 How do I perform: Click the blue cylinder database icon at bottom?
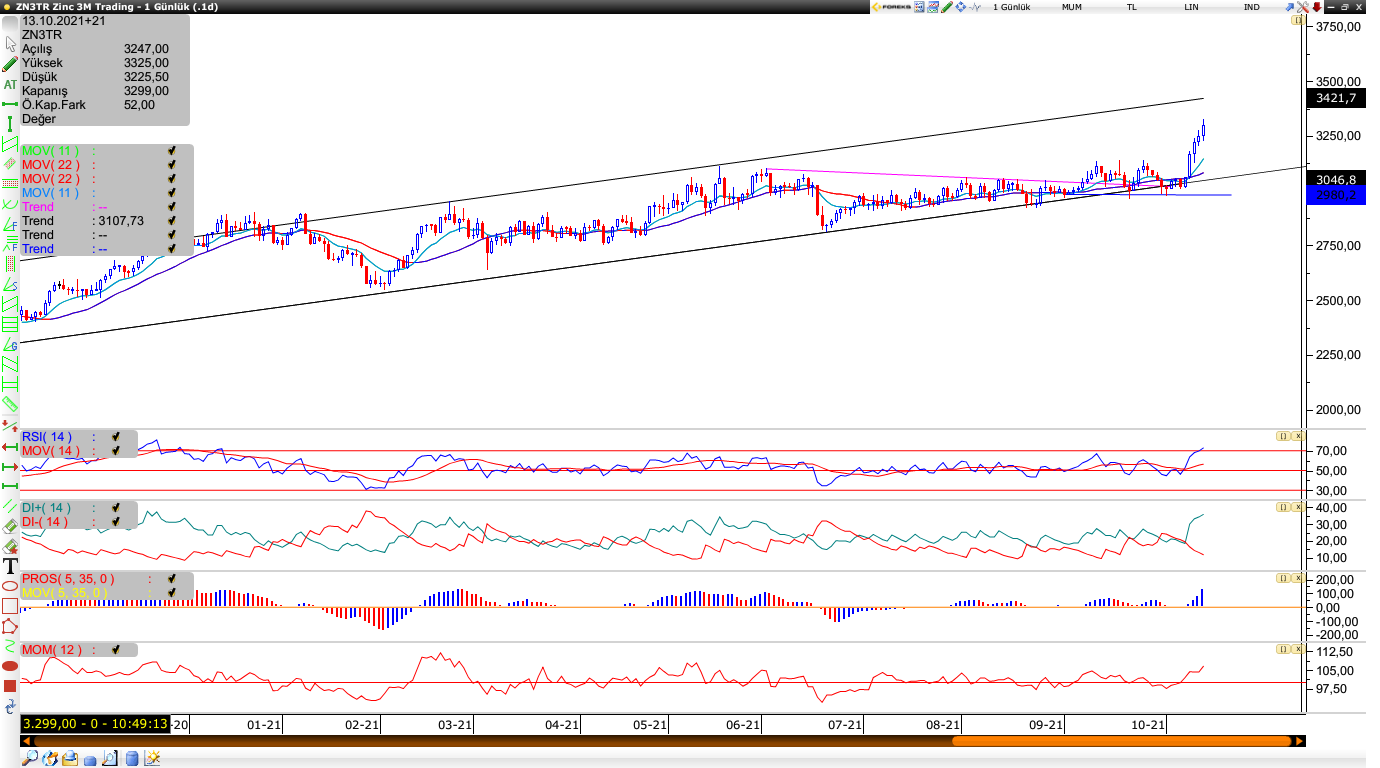[132, 758]
